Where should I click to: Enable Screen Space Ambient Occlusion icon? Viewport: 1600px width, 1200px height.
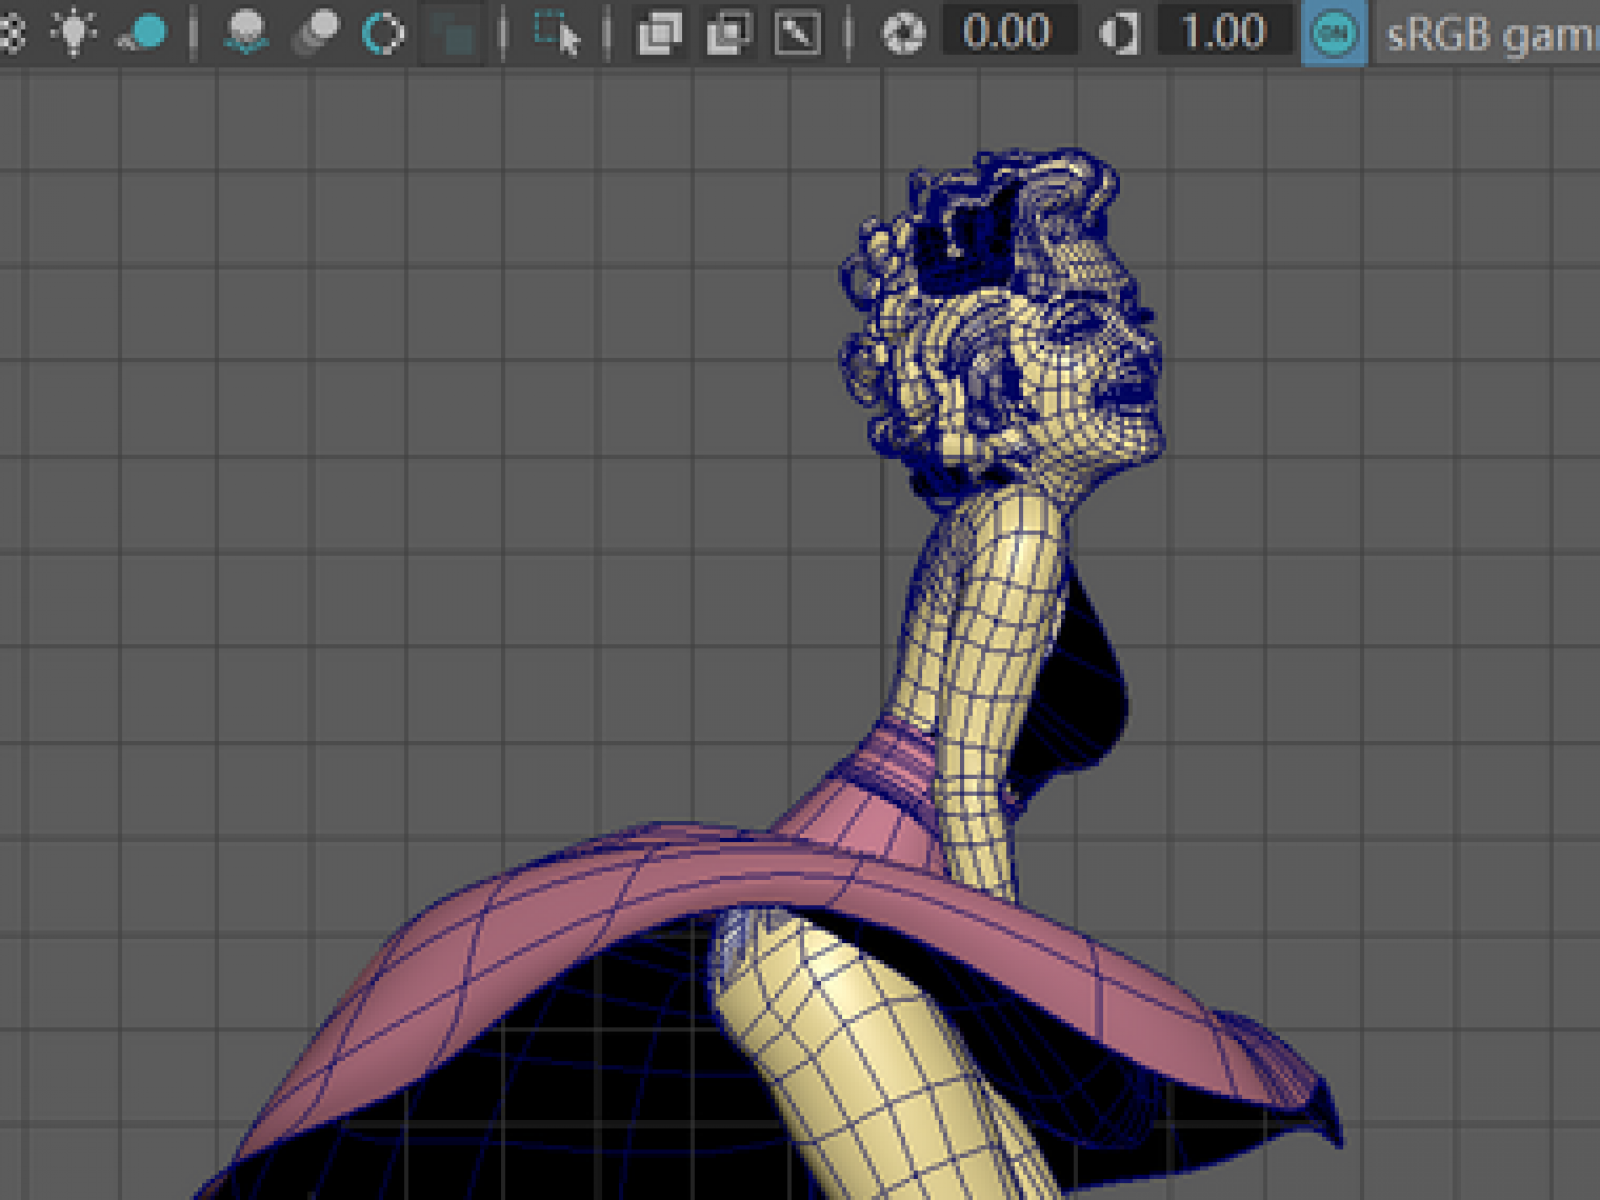246,33
